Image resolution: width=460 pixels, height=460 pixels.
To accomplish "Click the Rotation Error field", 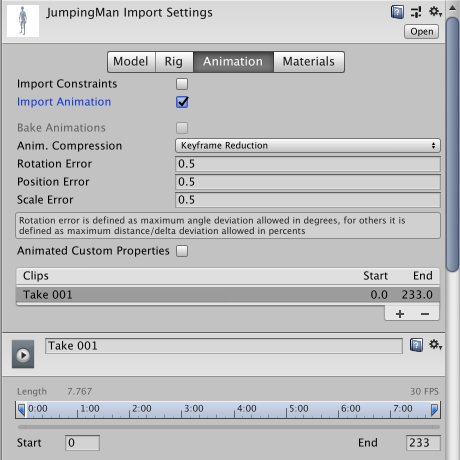I will 308,164.
